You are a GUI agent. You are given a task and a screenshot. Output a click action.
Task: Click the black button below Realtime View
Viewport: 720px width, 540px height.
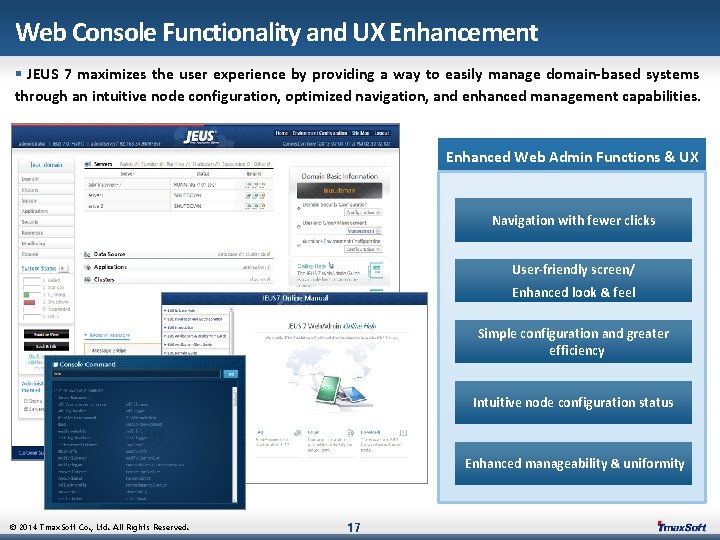coord(46,346)
